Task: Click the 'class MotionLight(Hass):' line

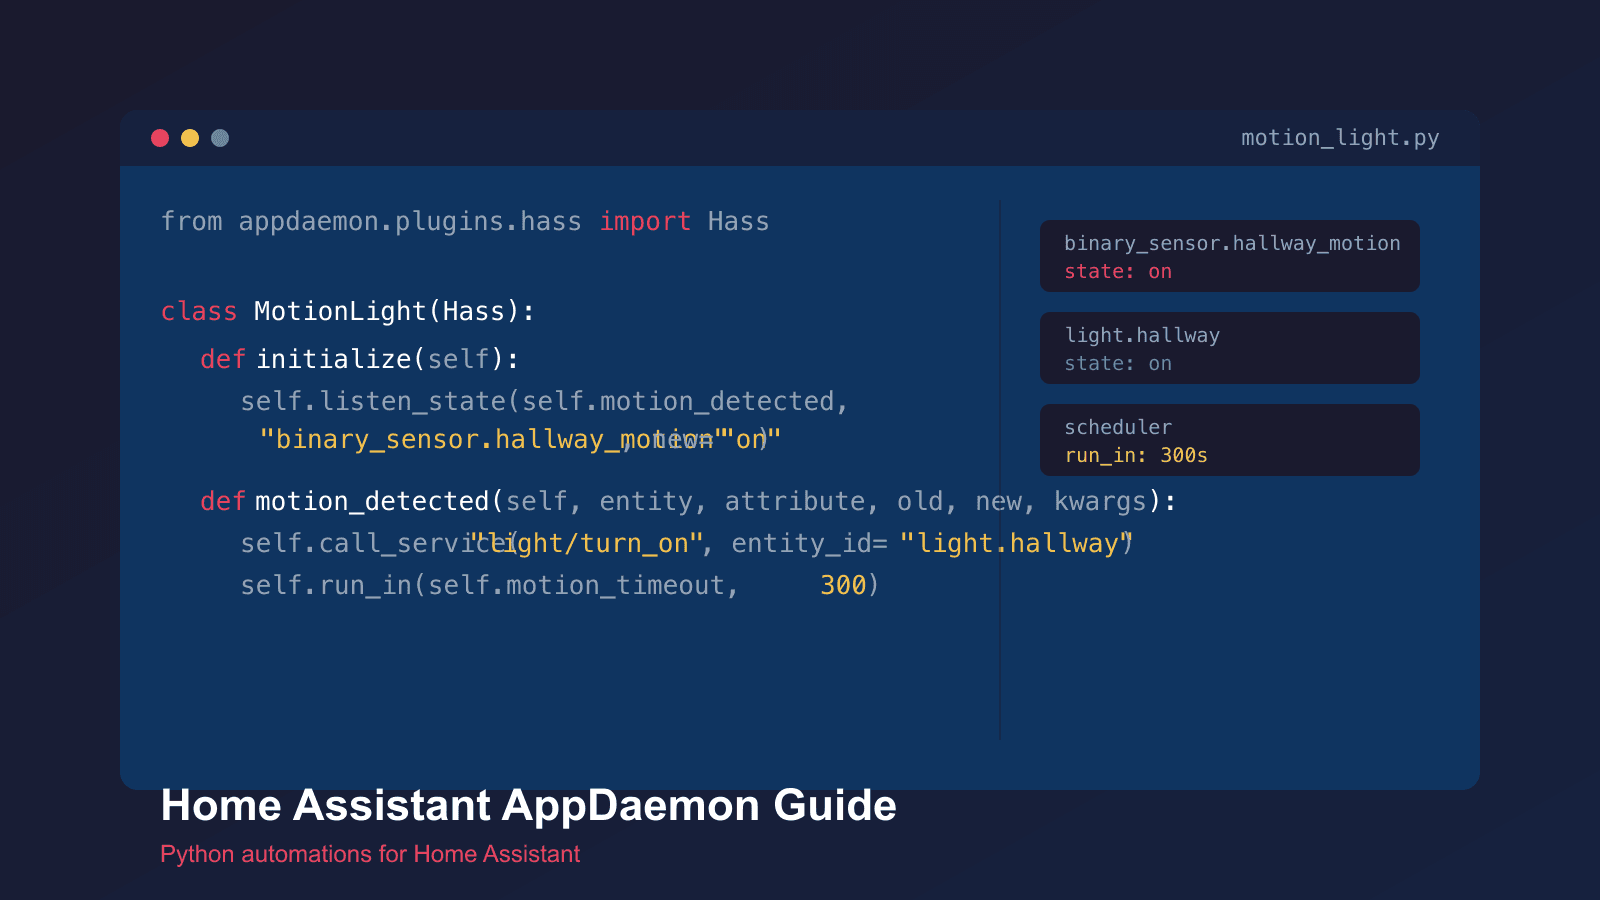Action: pos(348,312)
